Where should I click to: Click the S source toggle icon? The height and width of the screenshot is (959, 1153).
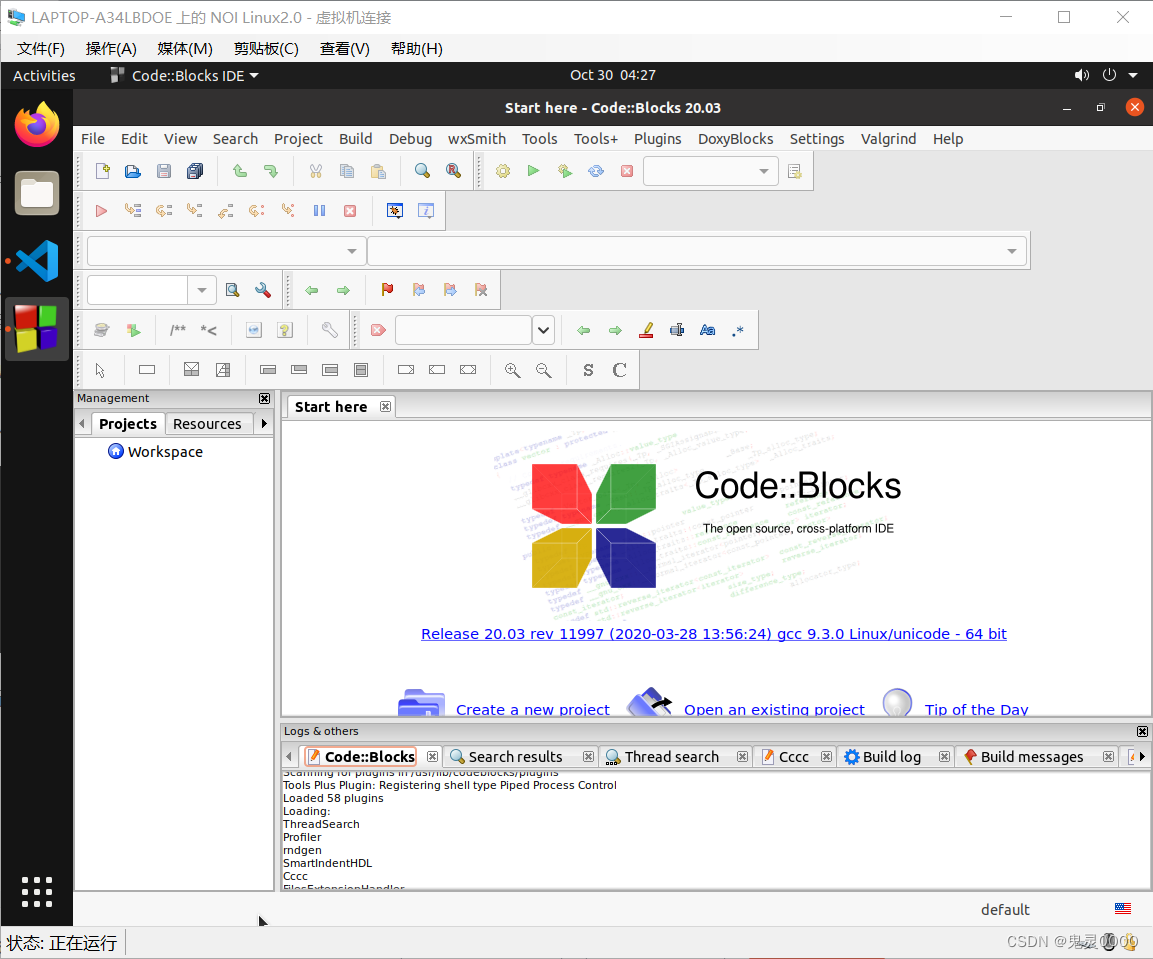[588, 370]
